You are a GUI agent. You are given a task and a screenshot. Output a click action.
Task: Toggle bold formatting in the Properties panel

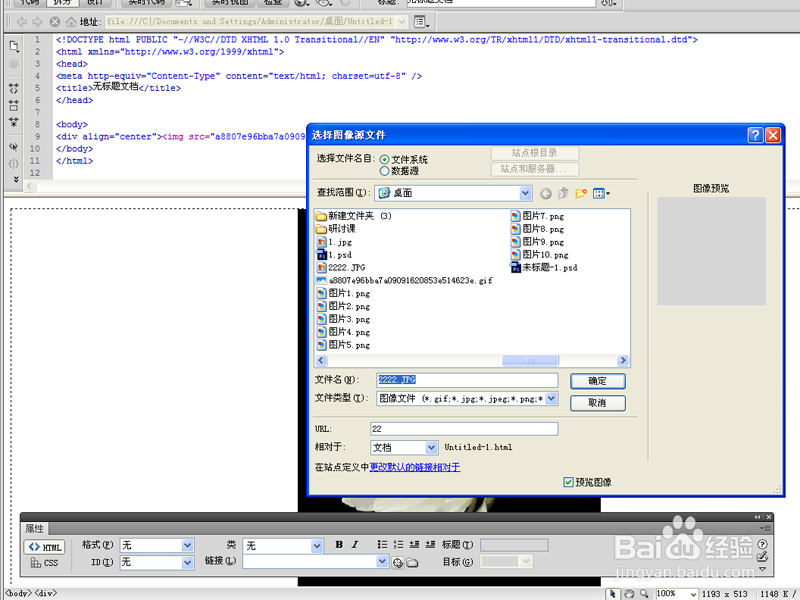tap(339, 545)
